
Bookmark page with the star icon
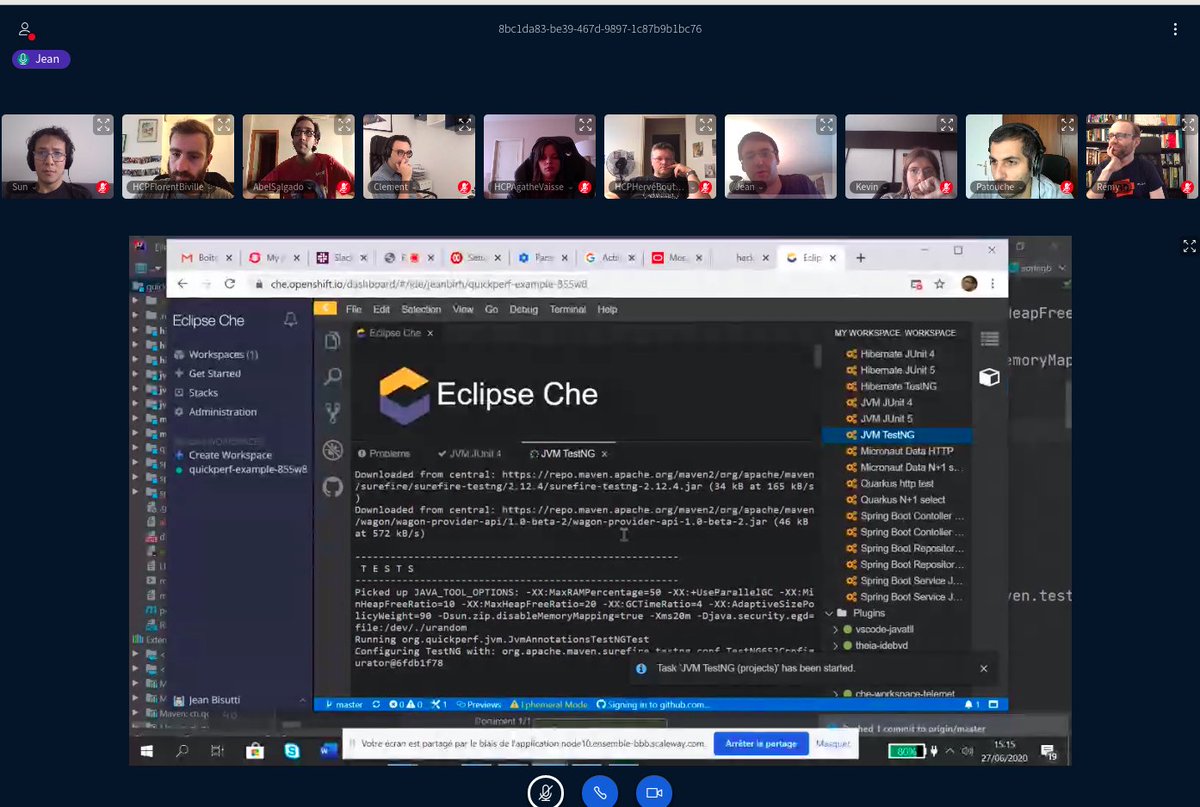click(939, 284)
